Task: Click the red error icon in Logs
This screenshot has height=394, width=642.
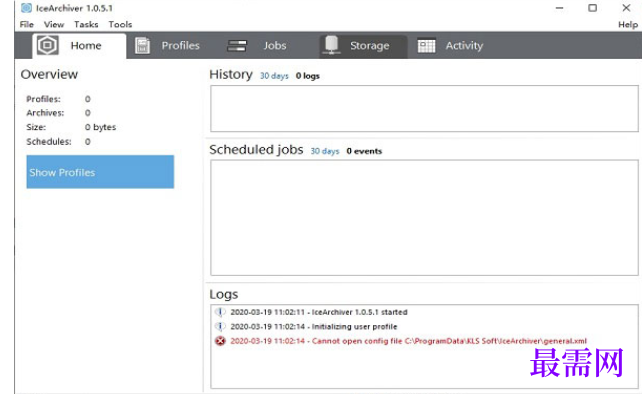Action: 220,341
